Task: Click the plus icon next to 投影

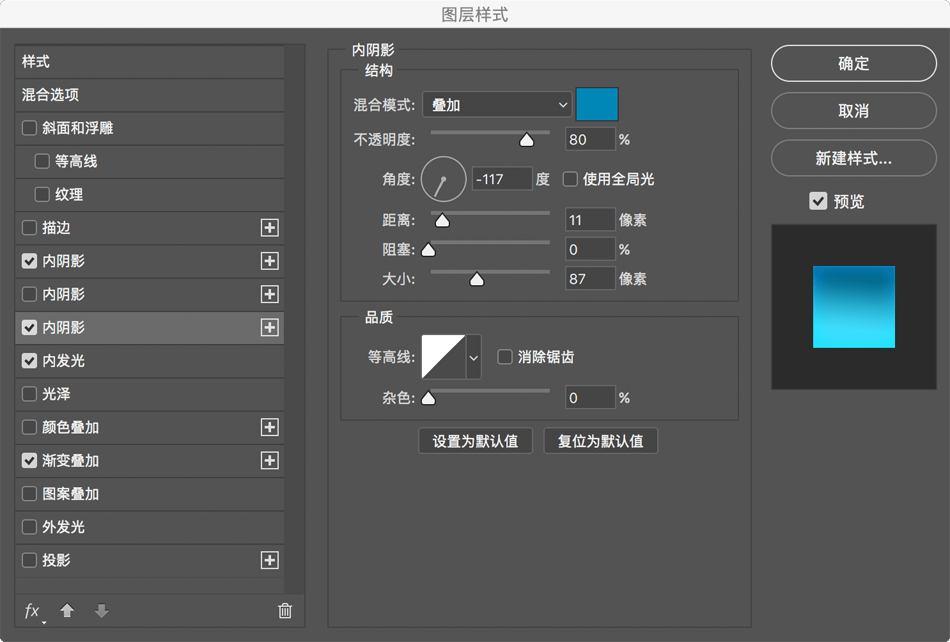Action: (x=270, y=560)
